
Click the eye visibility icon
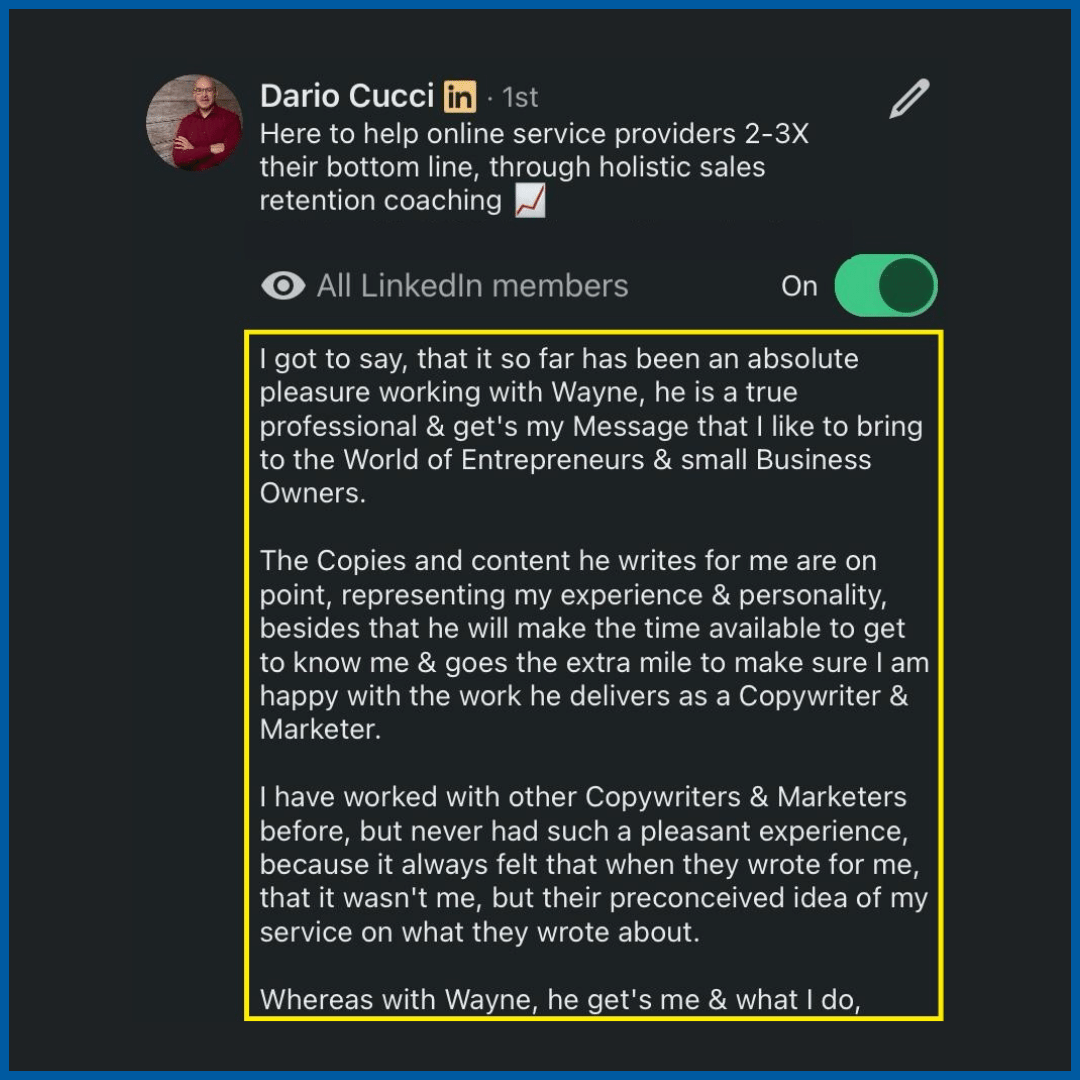283,285
